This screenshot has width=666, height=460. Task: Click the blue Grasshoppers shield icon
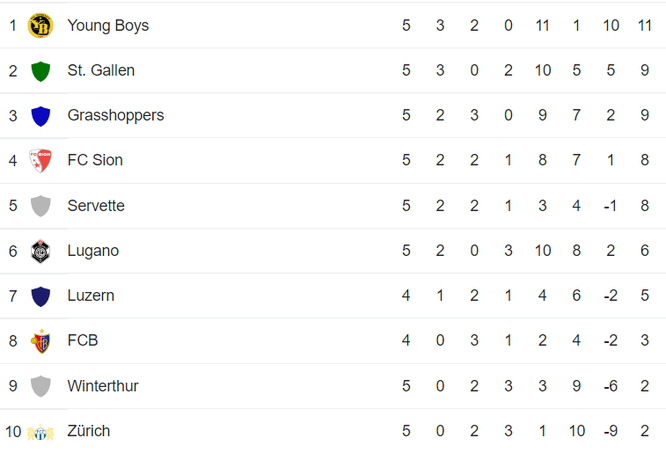41,116
